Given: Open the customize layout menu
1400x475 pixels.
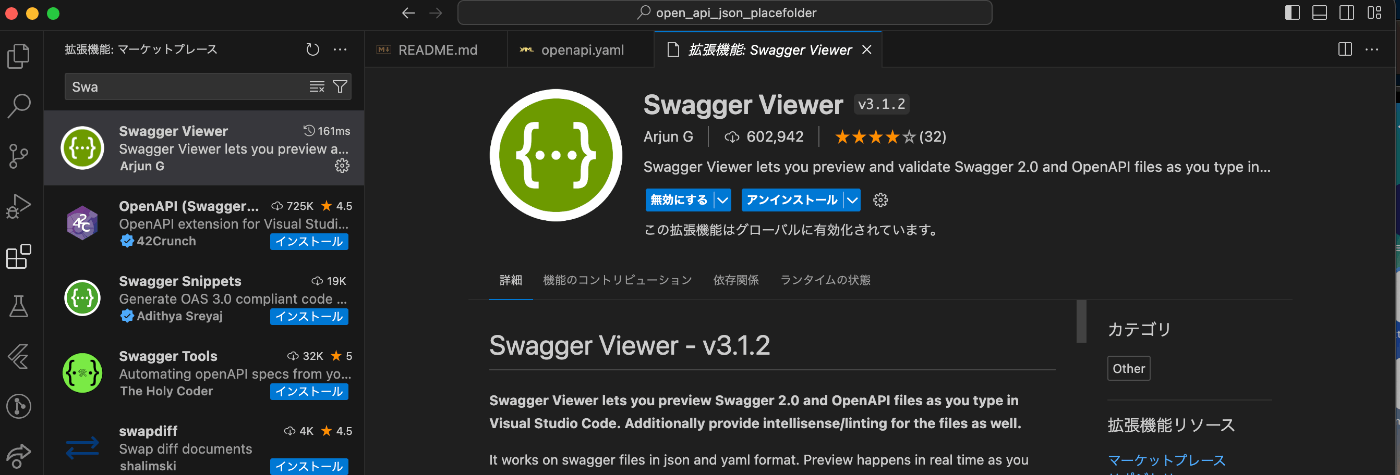Looking at the screenshot, I should [1374, 13].
